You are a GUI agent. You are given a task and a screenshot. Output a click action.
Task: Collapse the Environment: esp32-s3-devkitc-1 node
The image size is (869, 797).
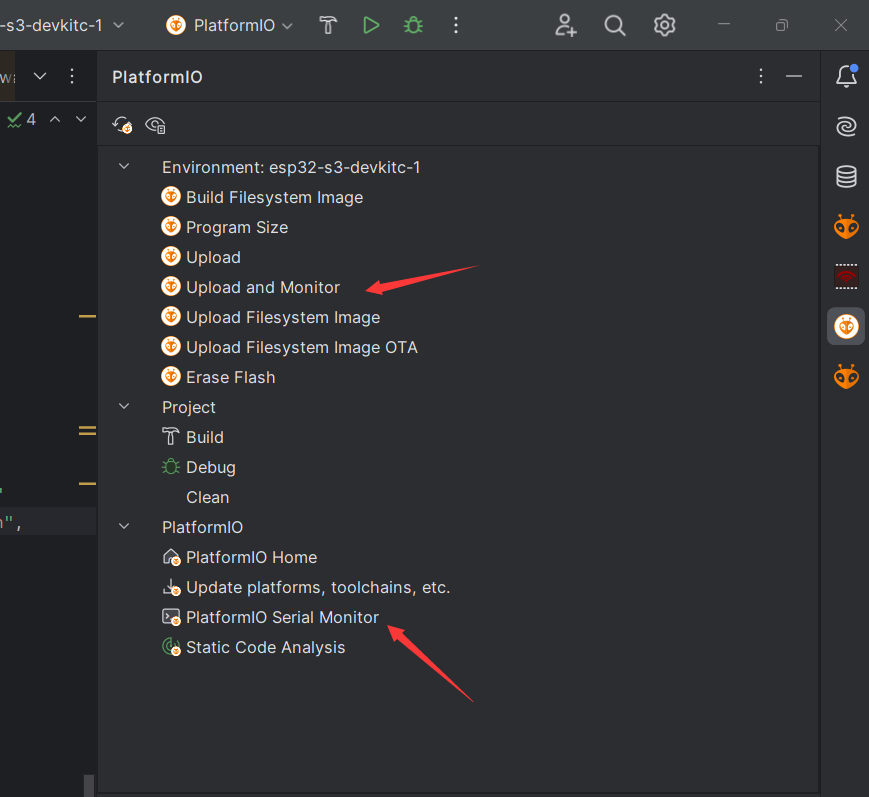point(124,166)
